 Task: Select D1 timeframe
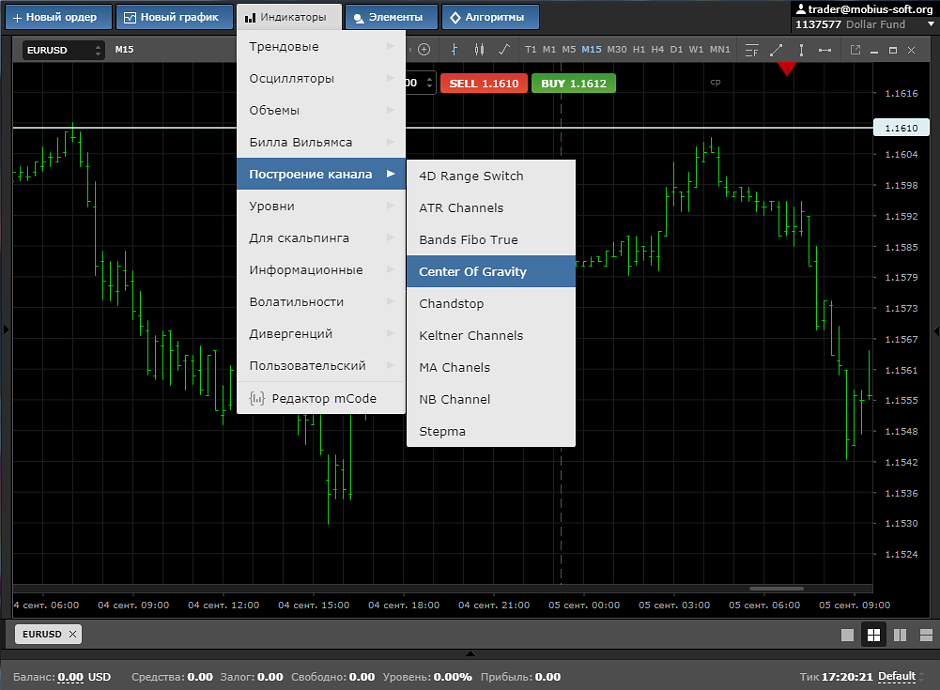coord(677,50)
